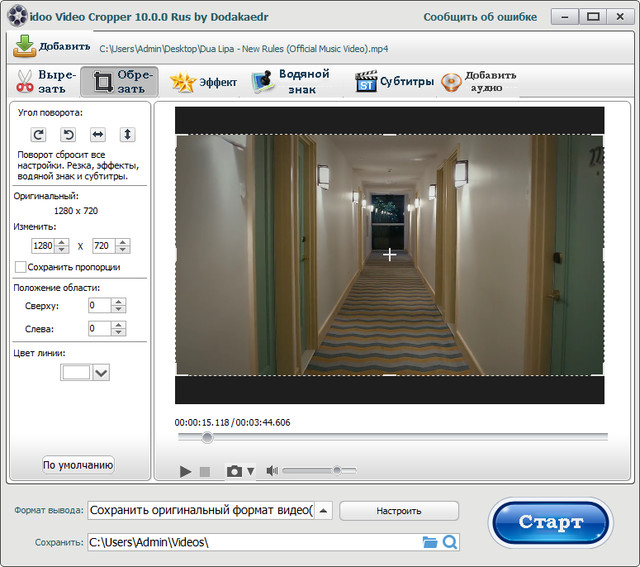Open output folder icon
Image resolution: width=640 pixels, height=567 pixels.
[430, 542]
